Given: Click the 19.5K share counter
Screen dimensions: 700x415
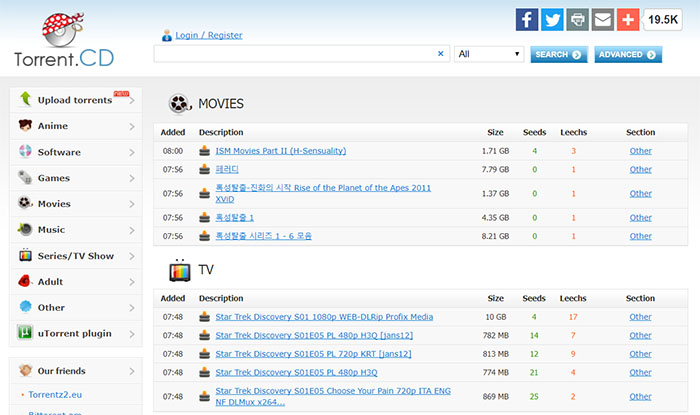Looking at the screenshot, I should (x=663, y=20).
